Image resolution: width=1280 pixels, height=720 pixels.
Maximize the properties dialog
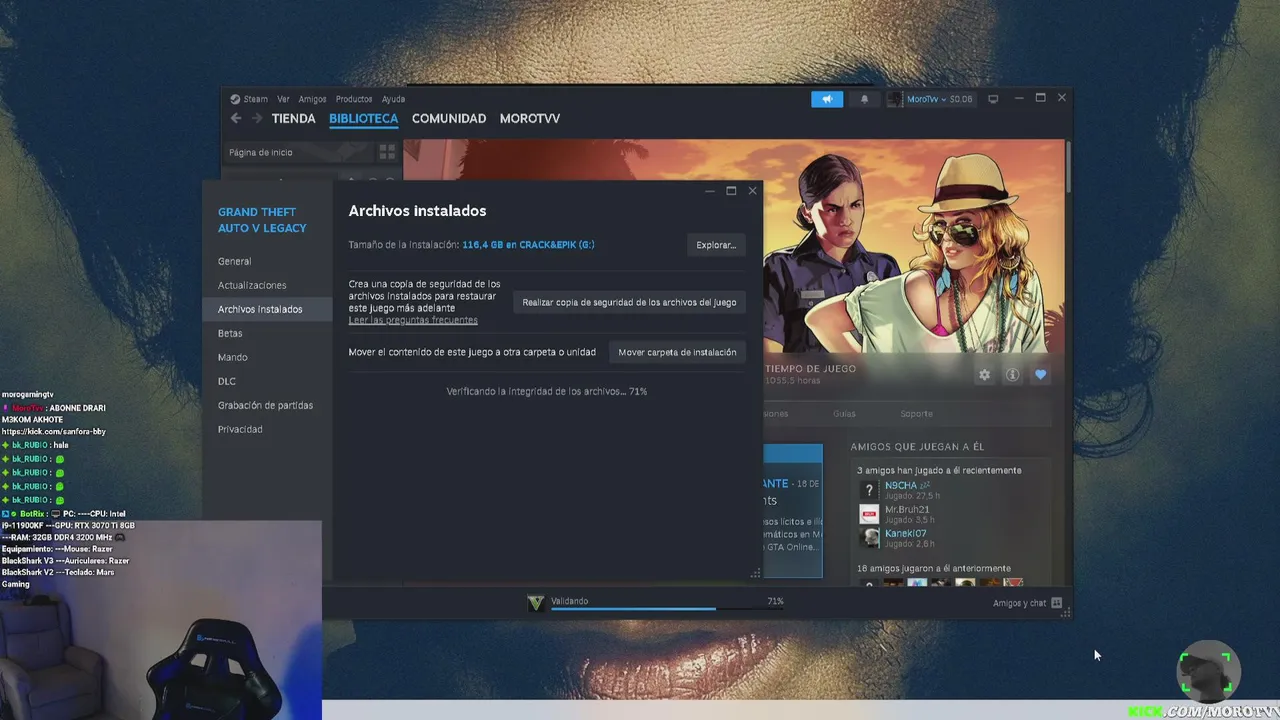pos(731,191)
